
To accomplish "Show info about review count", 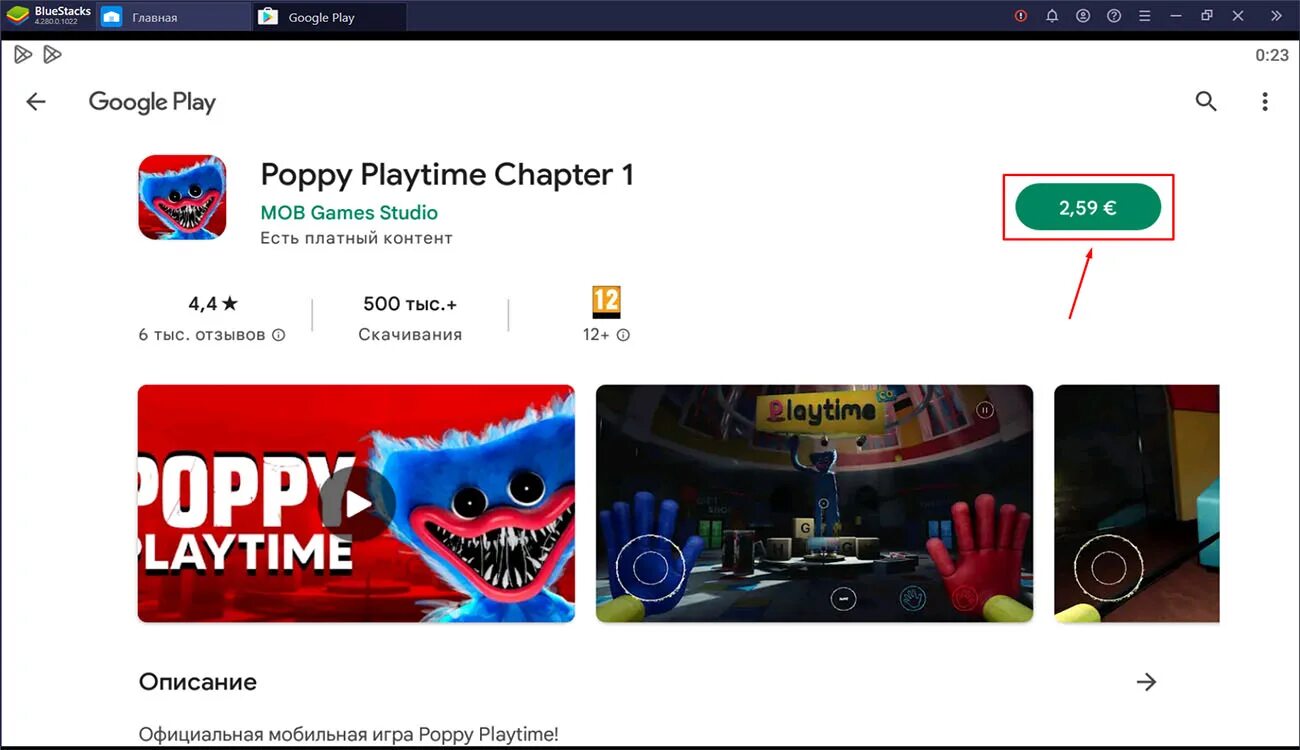I will [279, 335].
